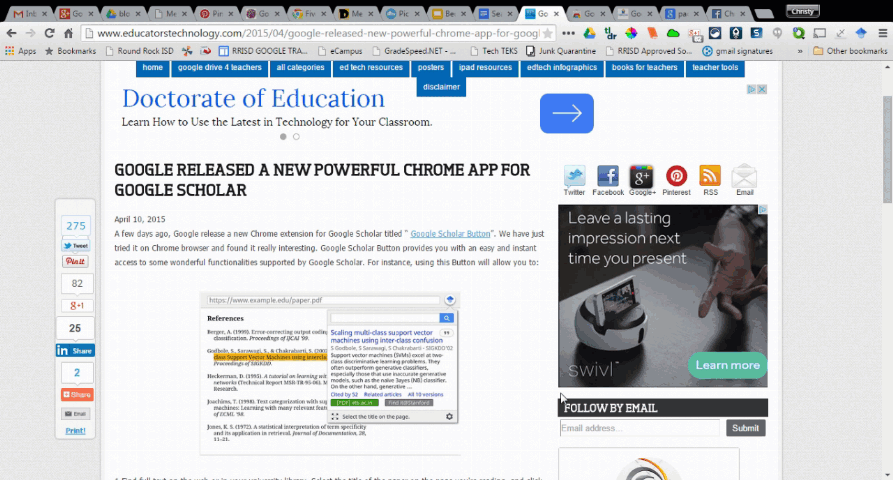Viewport: 893px width, 480px height.
Task: Click the Google Cast extension icon
Action: 820,33
